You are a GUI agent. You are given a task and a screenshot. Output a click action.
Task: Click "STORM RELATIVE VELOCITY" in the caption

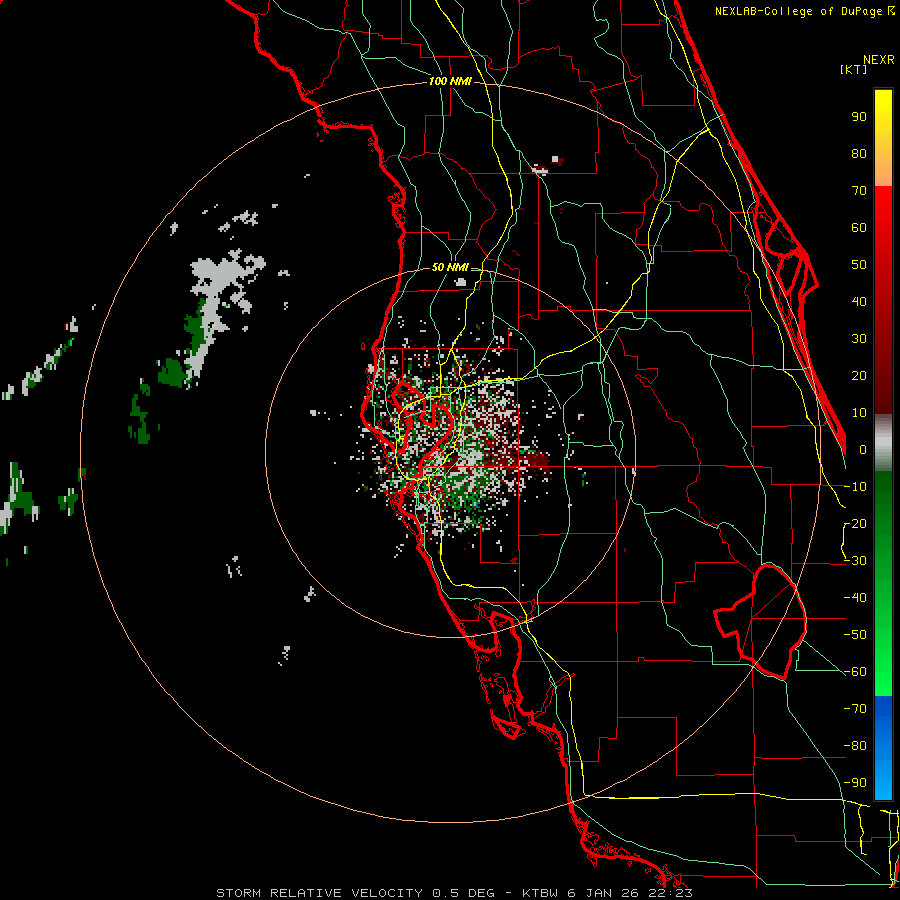pyautogui.click(x=319, y=893)
